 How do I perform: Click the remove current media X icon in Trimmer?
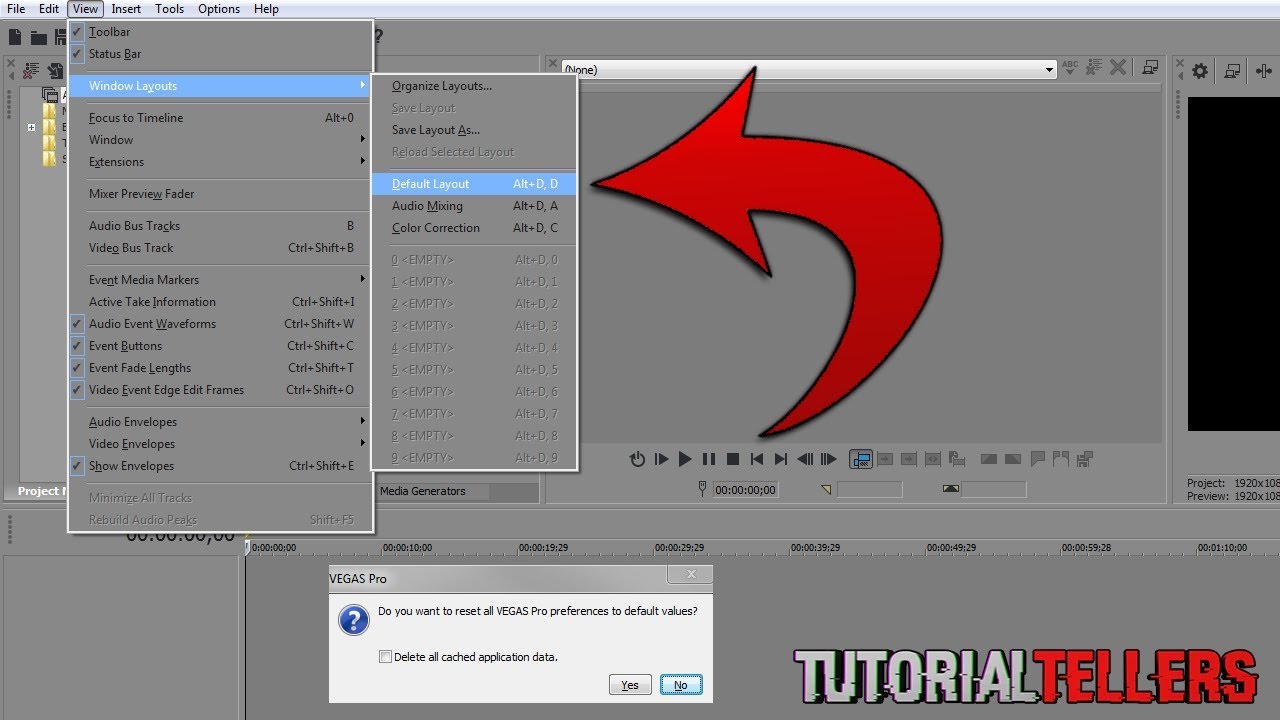[x=1118, y=68]
